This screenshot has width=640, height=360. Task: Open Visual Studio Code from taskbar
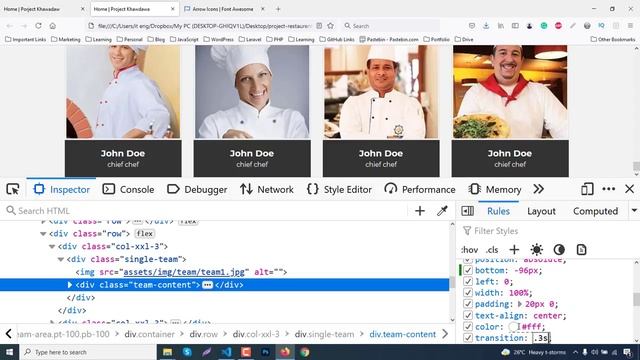click(x=227, y=352)
